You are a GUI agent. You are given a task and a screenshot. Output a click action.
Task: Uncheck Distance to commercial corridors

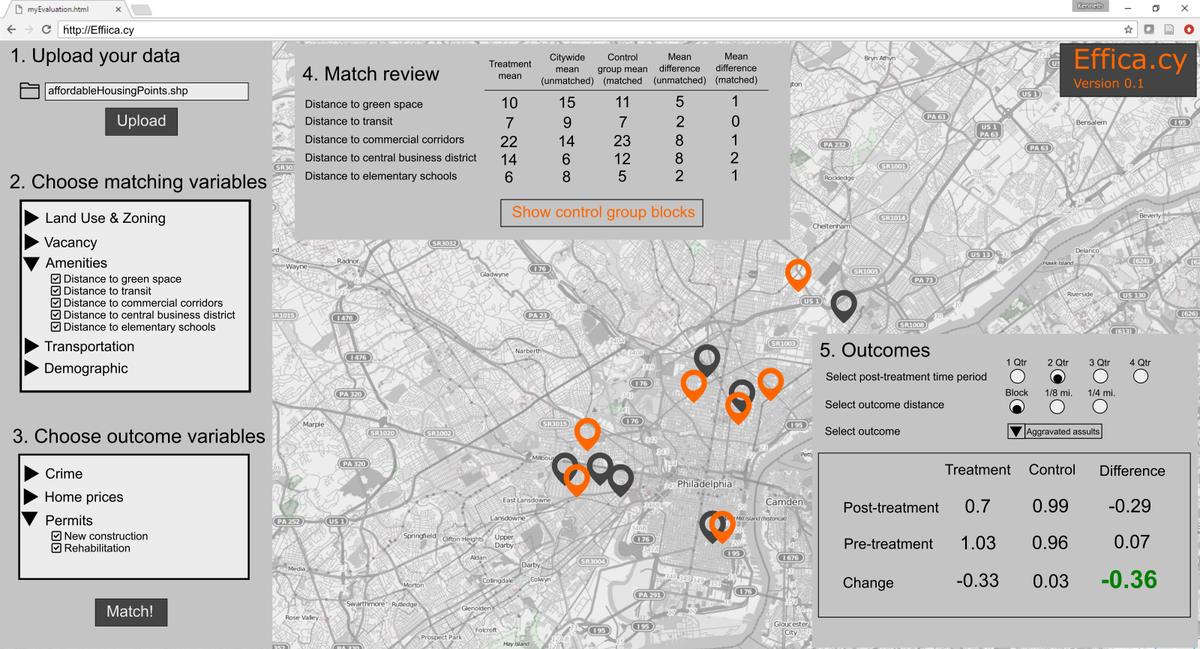(x=56, y=303)
